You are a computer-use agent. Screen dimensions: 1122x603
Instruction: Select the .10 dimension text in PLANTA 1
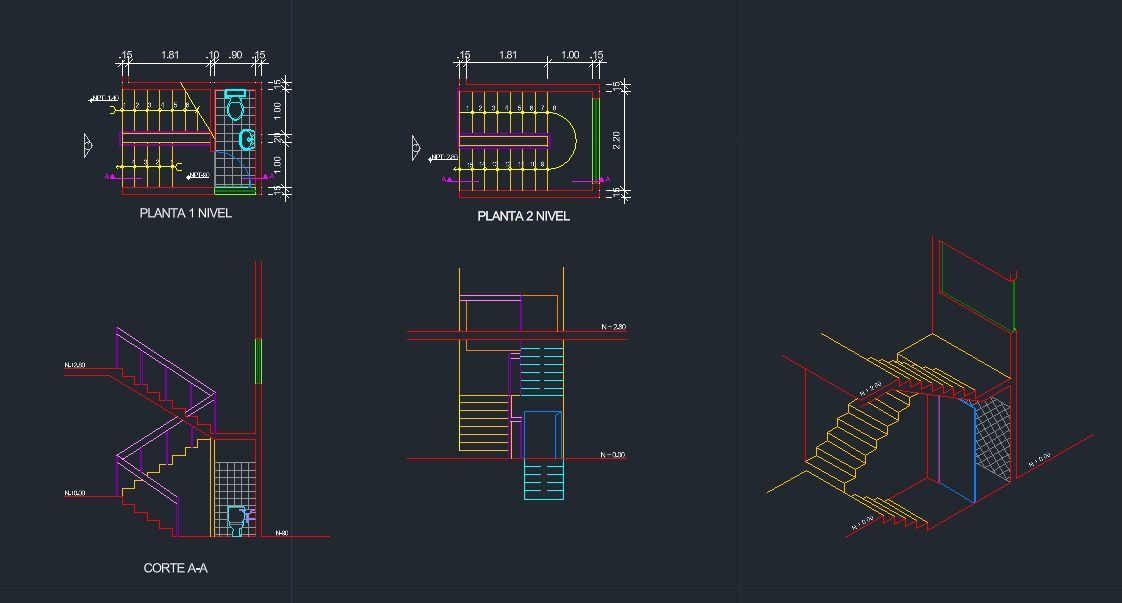pyautogui.click(x=213, y=55)
